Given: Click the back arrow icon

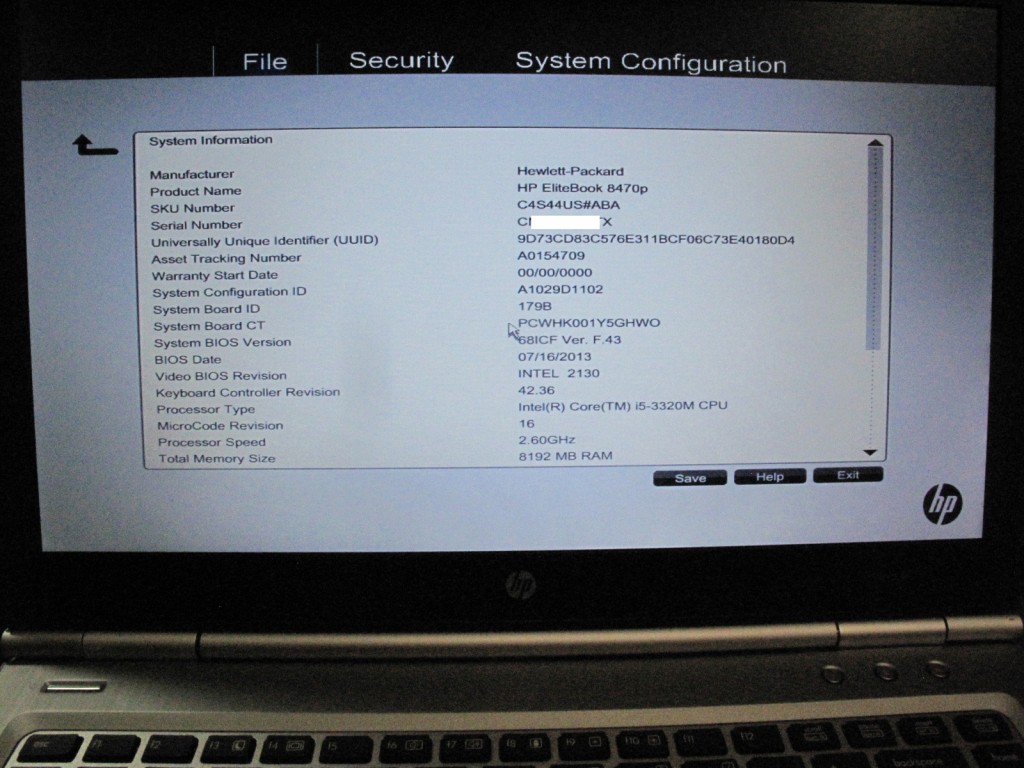Looking at the screenshot, I should click(x=95, y=145).
